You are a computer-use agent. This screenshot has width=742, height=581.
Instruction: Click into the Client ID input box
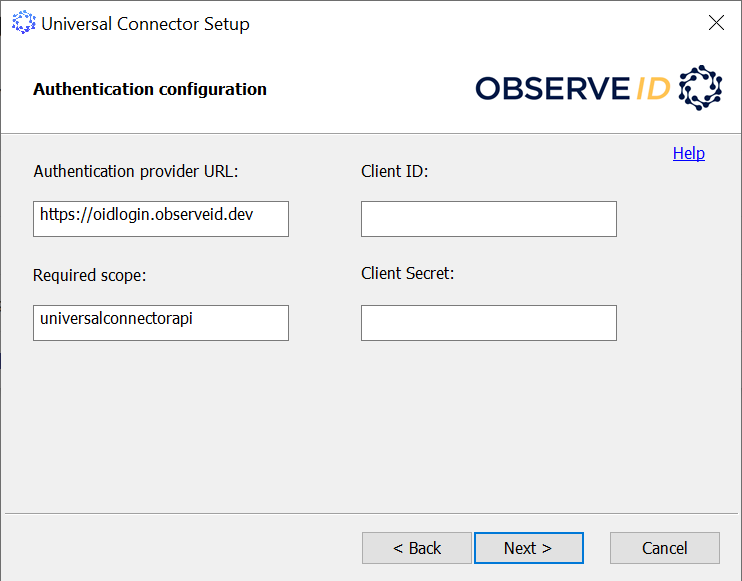coord(488,219)
